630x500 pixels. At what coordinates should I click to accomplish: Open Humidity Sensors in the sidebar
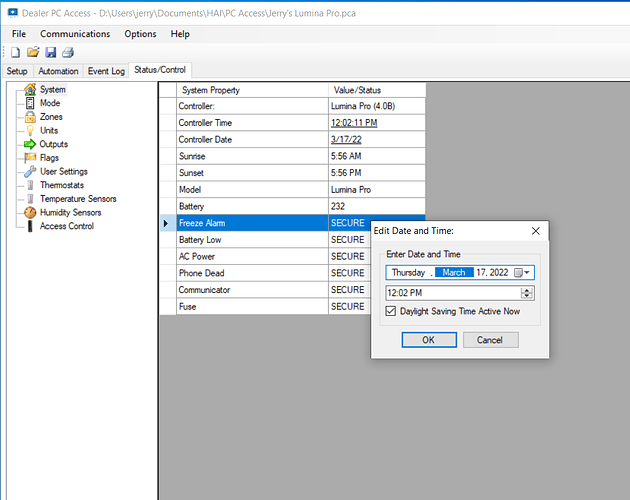(70, 212)
